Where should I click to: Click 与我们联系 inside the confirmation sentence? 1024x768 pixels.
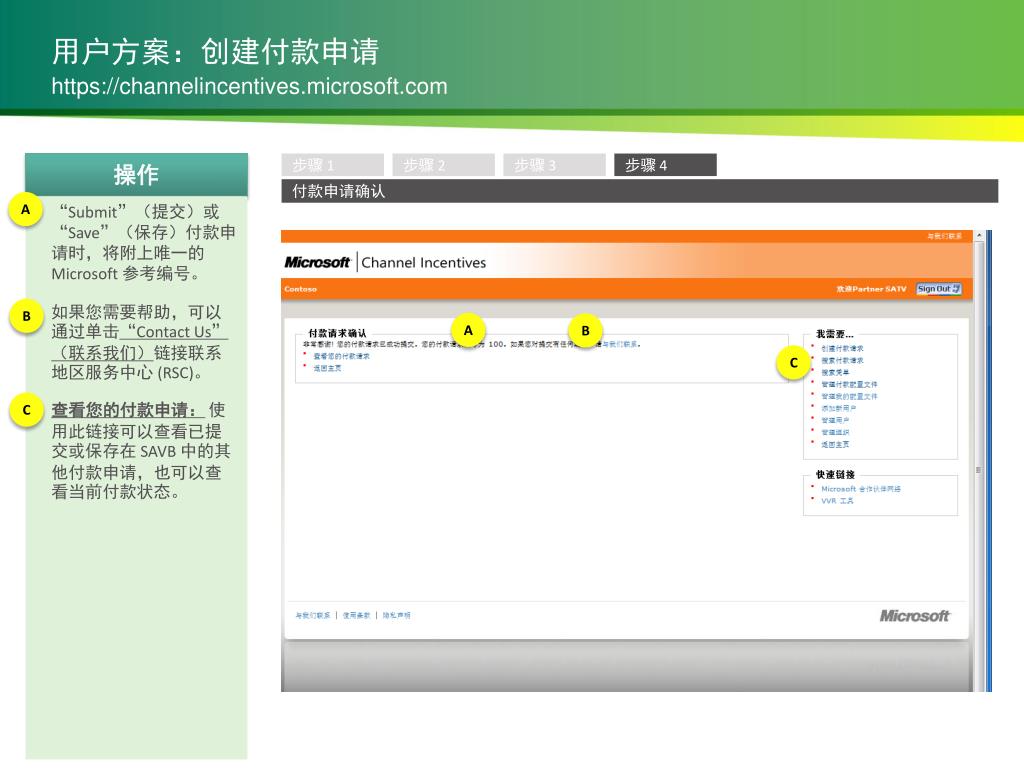pyautogui.click(x=620, y=344)
